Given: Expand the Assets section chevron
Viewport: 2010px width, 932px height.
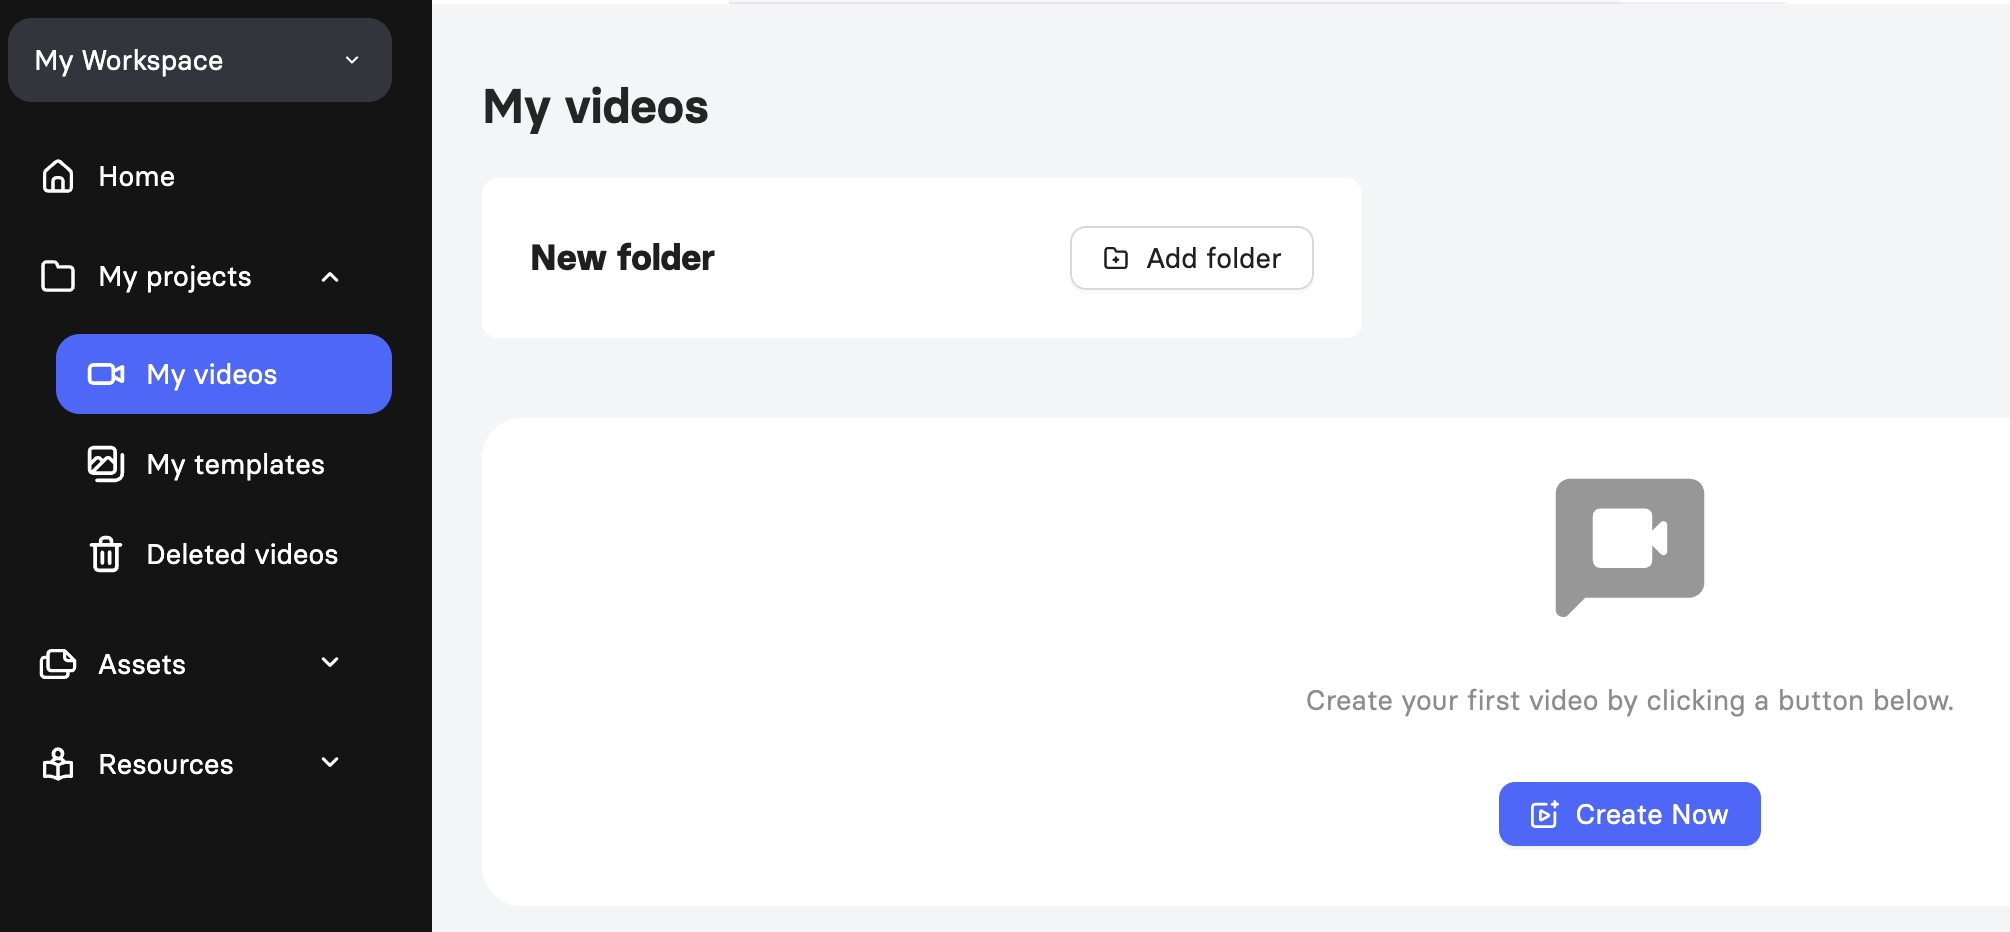Looking at the screenshot, I should [x=330, y=663].
